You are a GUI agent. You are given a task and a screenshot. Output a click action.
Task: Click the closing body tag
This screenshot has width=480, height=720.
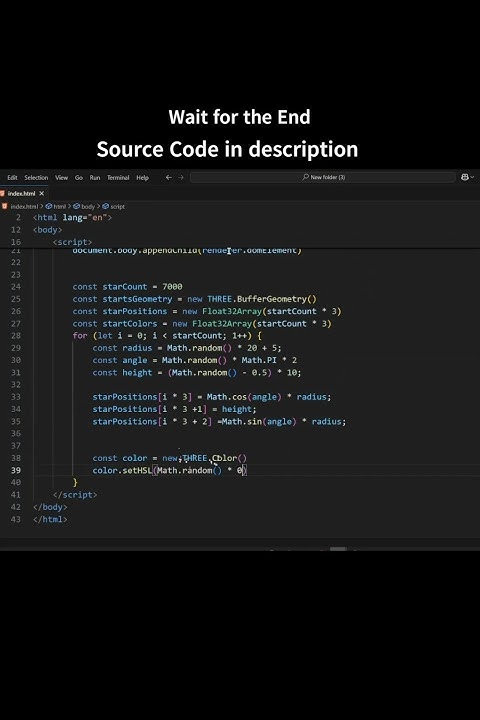(x=50, y=507)
